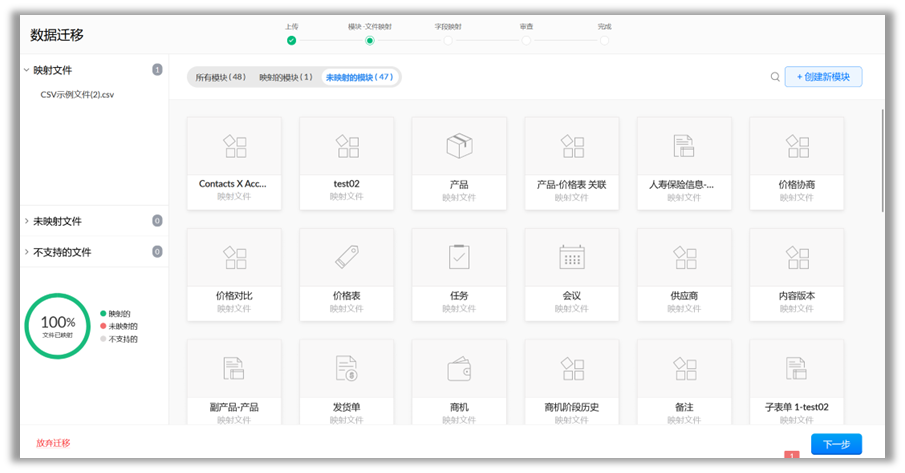Switch to 所有模块 (48) tab
Image resolution: width=905 pixels, height=473 pixels.
click(220, 77)
